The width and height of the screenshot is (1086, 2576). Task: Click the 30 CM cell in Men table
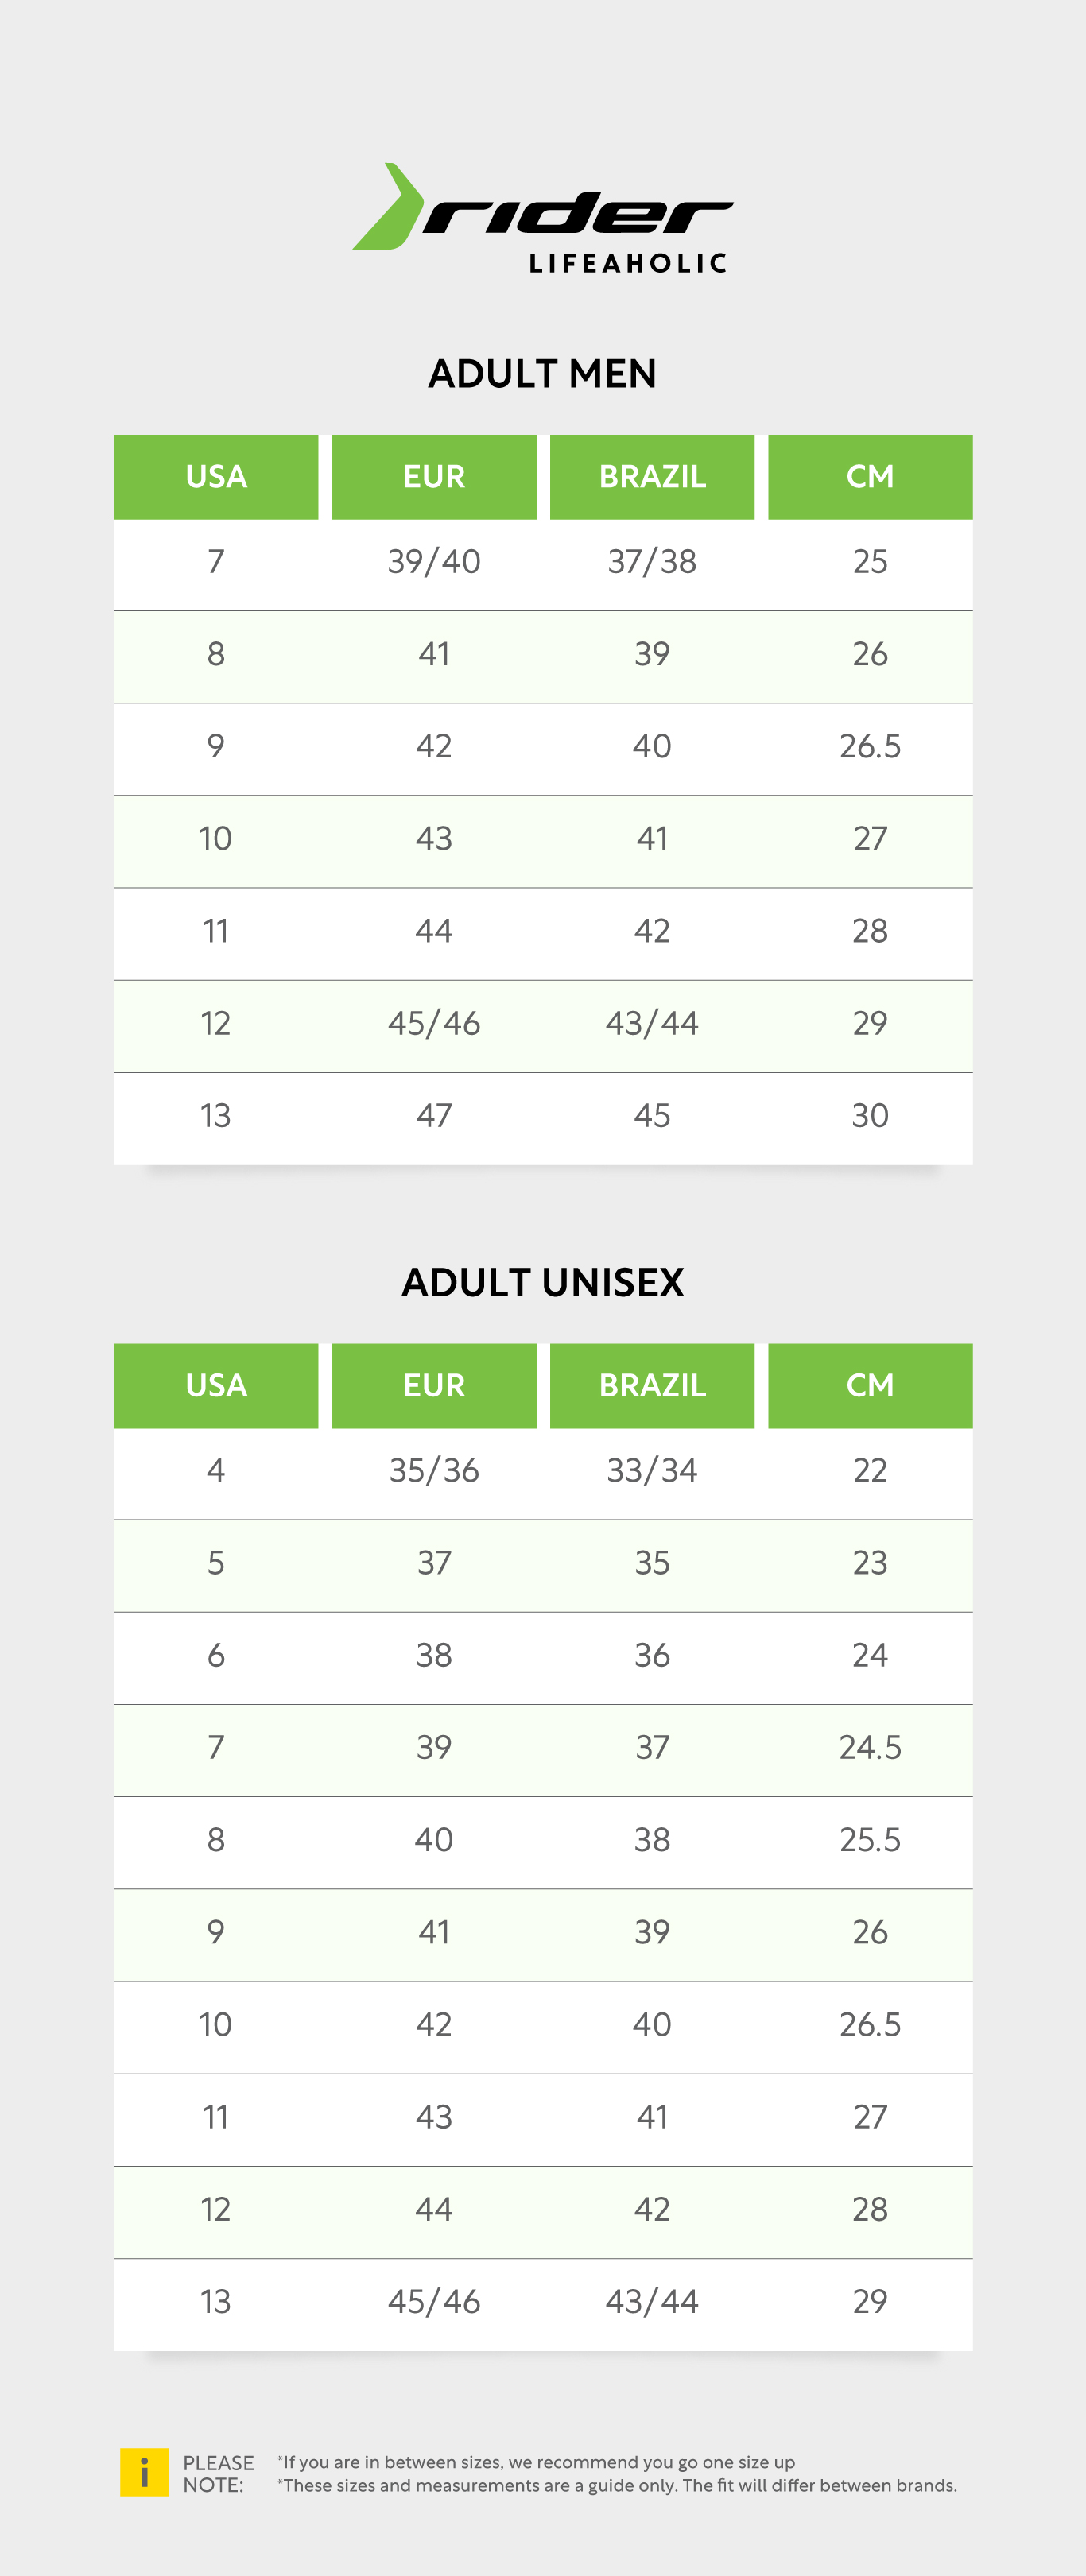tap(870, 1116)
